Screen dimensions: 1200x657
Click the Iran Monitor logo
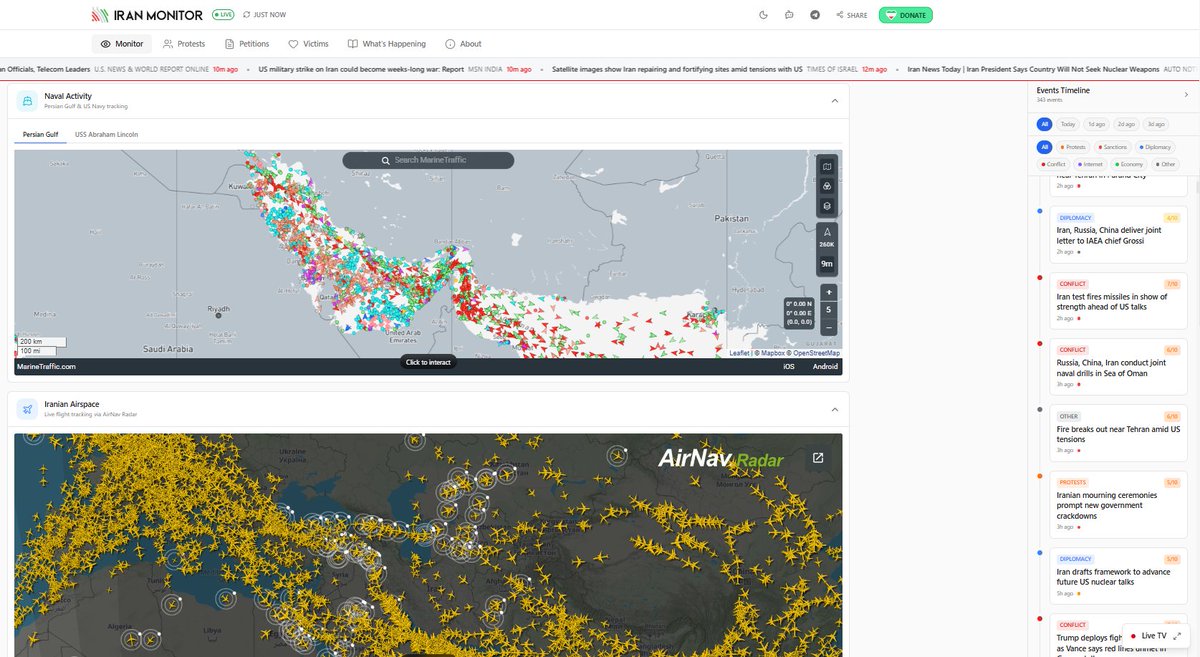tap(146, 15)
